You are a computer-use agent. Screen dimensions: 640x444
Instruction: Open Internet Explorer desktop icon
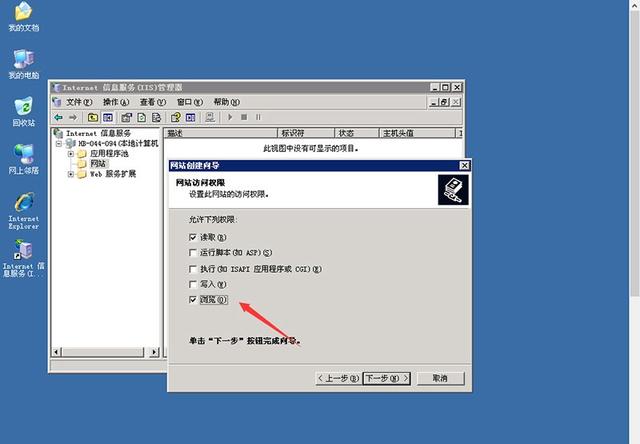coord(24,211)
